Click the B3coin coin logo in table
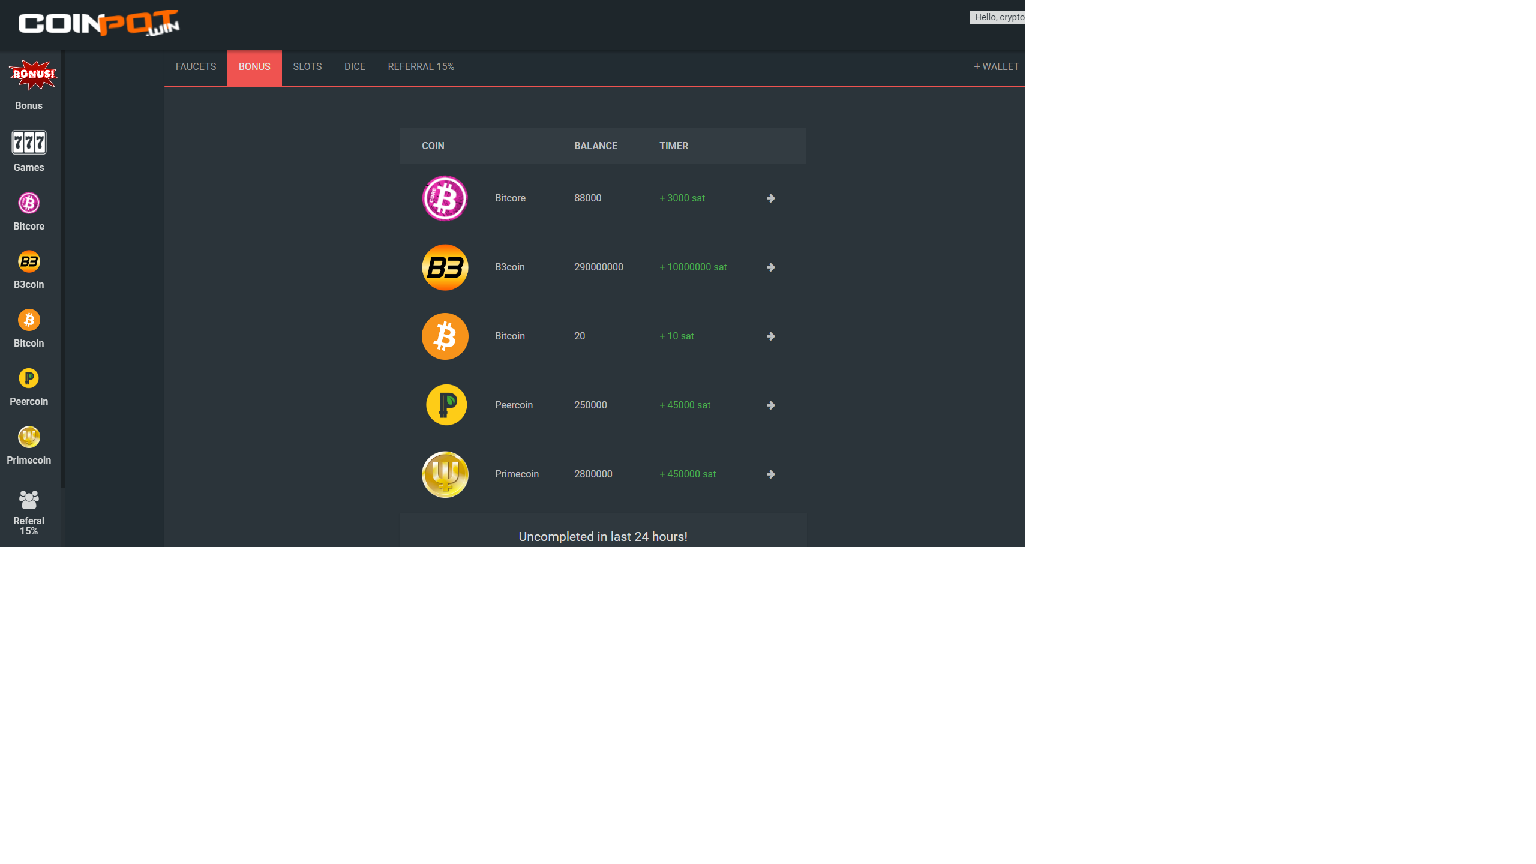Image resolution: width=1536 pixels, height=864 pixels. click(445, 267)
